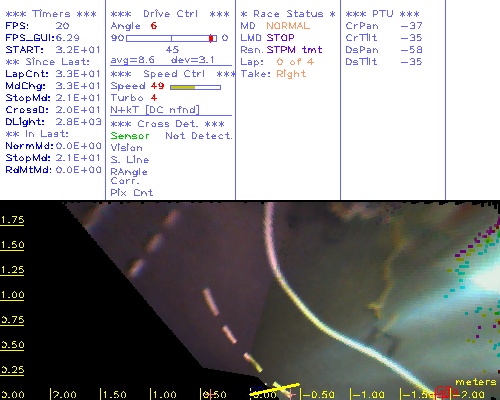This screenshot has width=500, height=400.
Task: Click the red marker on Angle slider
Action: coord(211,38)
